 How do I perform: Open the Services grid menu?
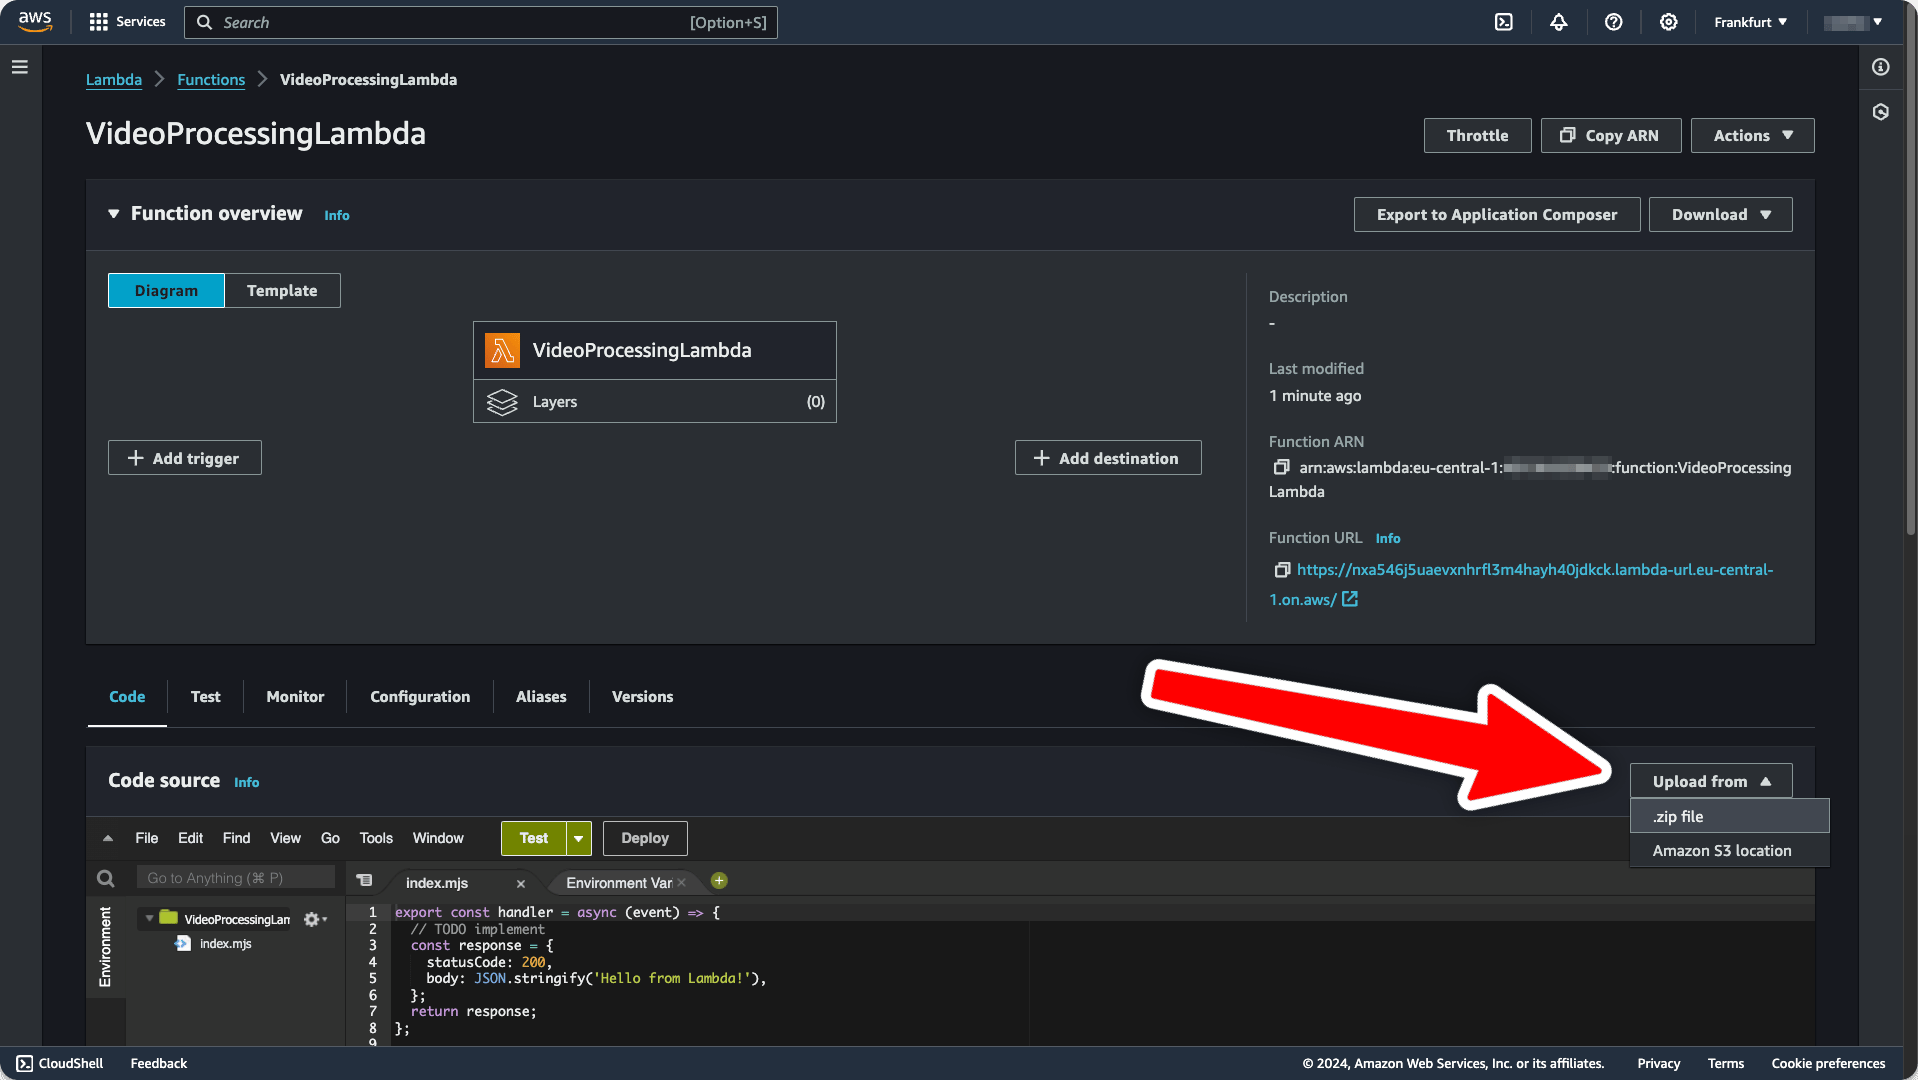click(127, 22)
